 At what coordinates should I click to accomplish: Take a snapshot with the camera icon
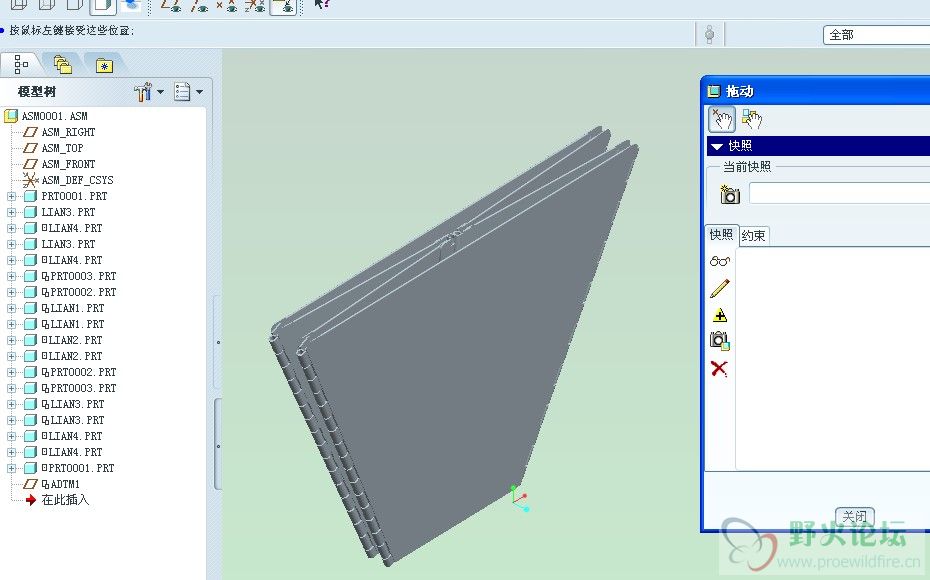click(730, 195)
